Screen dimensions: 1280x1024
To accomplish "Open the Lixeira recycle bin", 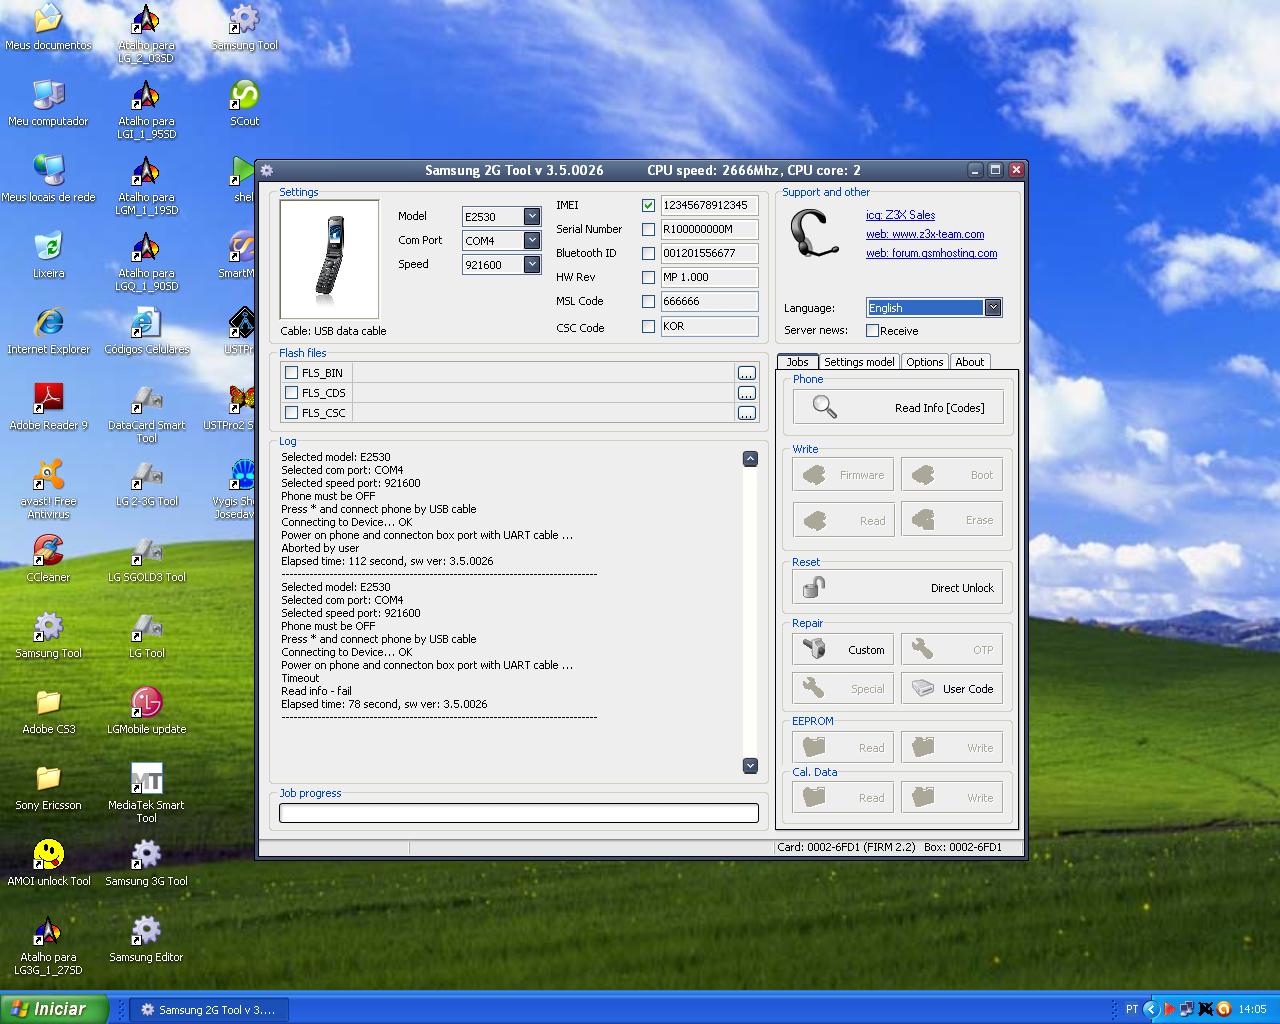I will click(x=48, y=255).
